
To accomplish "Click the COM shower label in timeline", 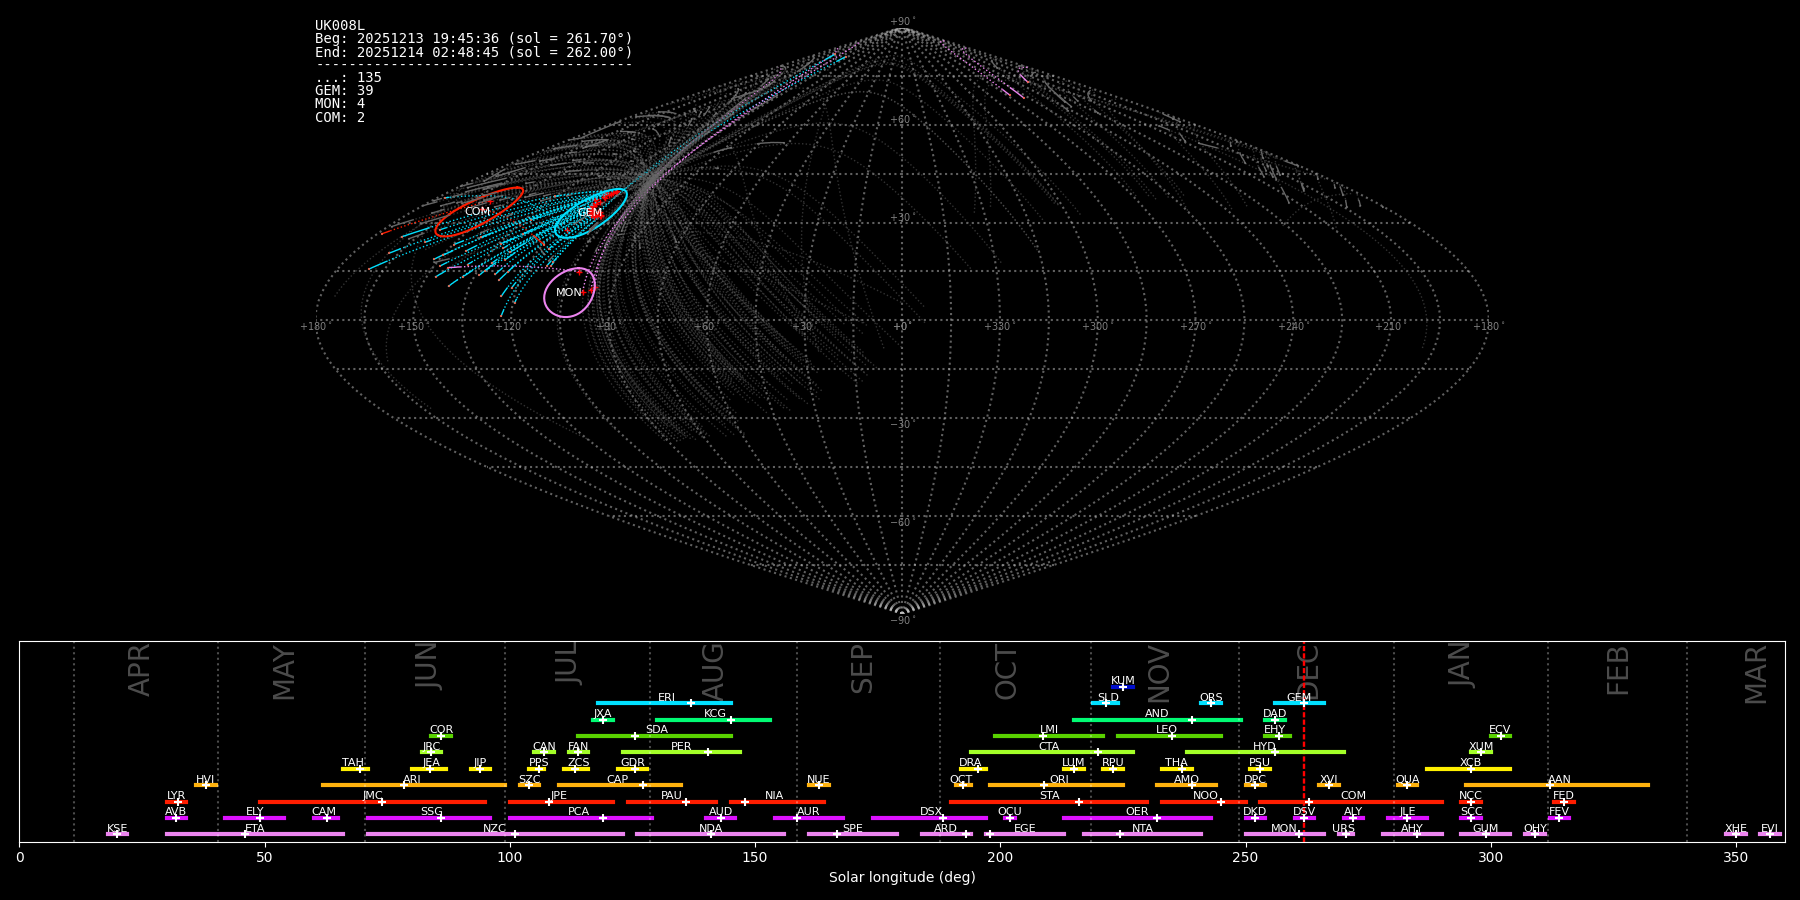I will (1353, 796).
